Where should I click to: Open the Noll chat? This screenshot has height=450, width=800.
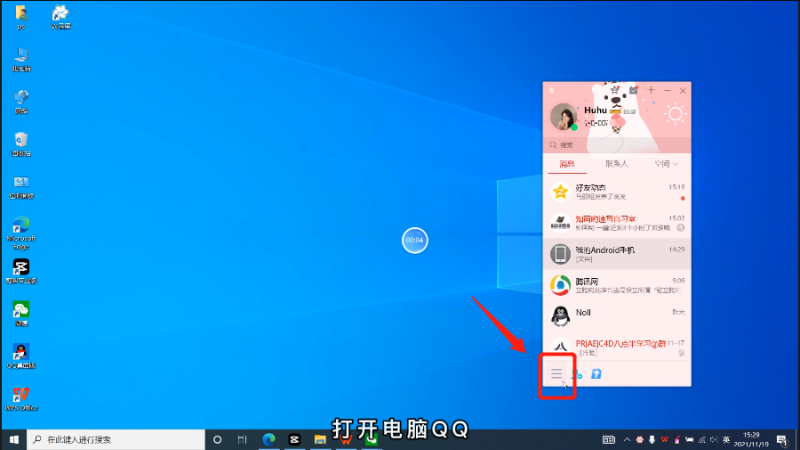[617, 316]
